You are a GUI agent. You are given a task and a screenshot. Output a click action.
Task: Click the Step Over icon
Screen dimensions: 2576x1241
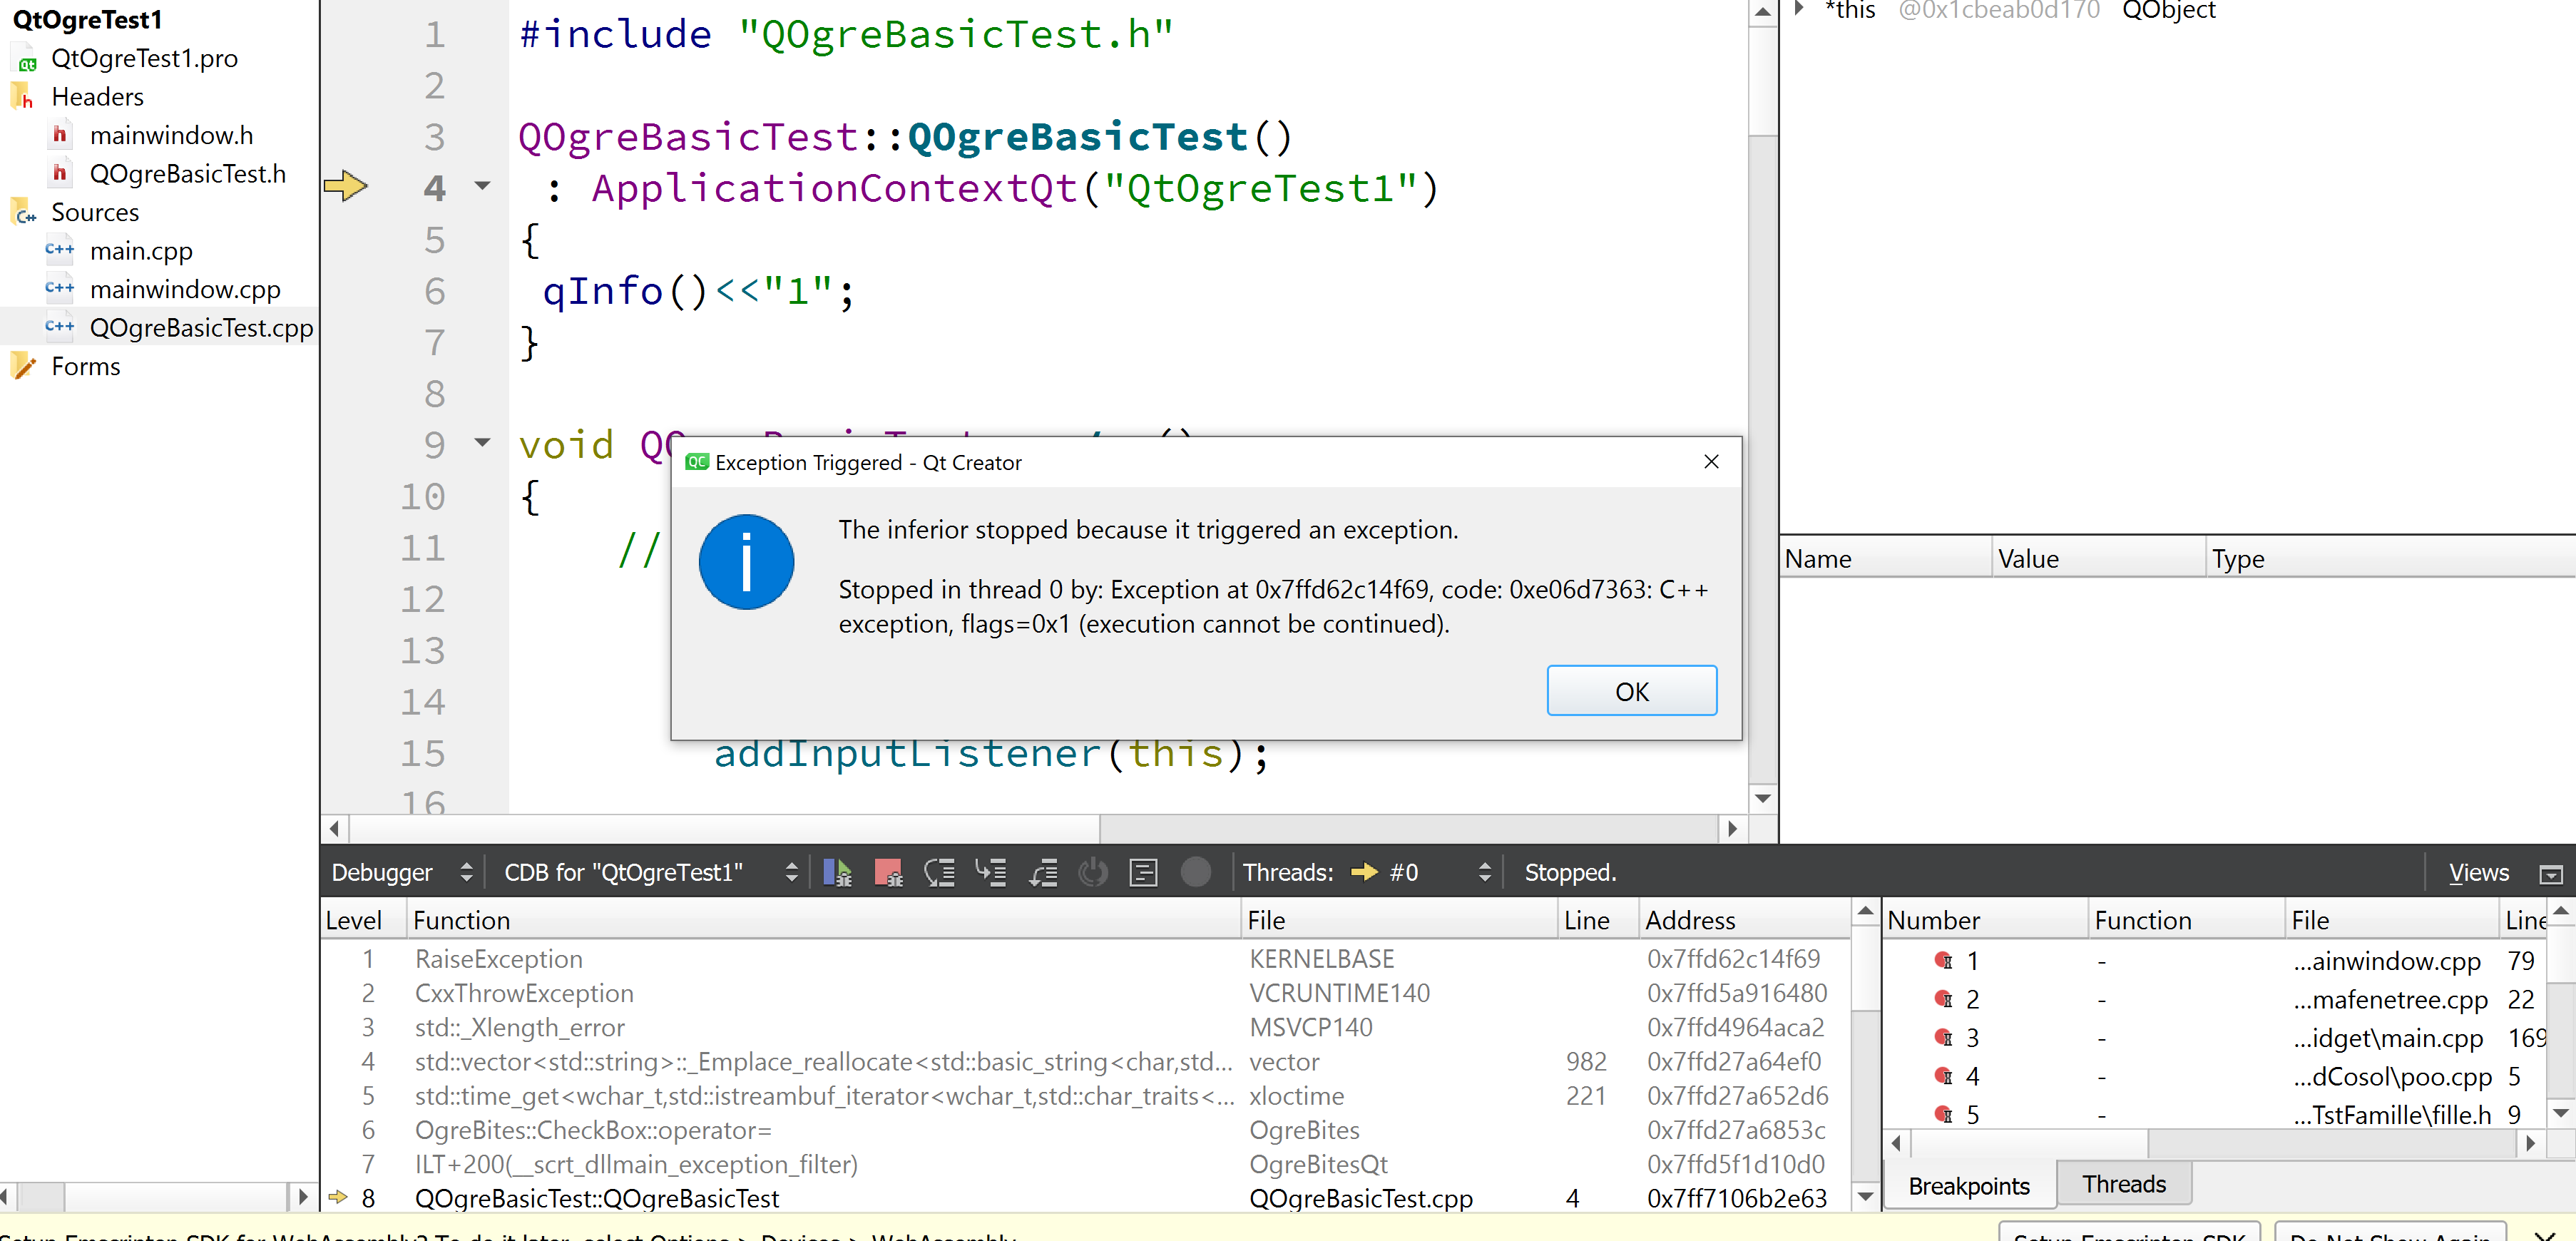pyautogui.click(x=940, y=872)
